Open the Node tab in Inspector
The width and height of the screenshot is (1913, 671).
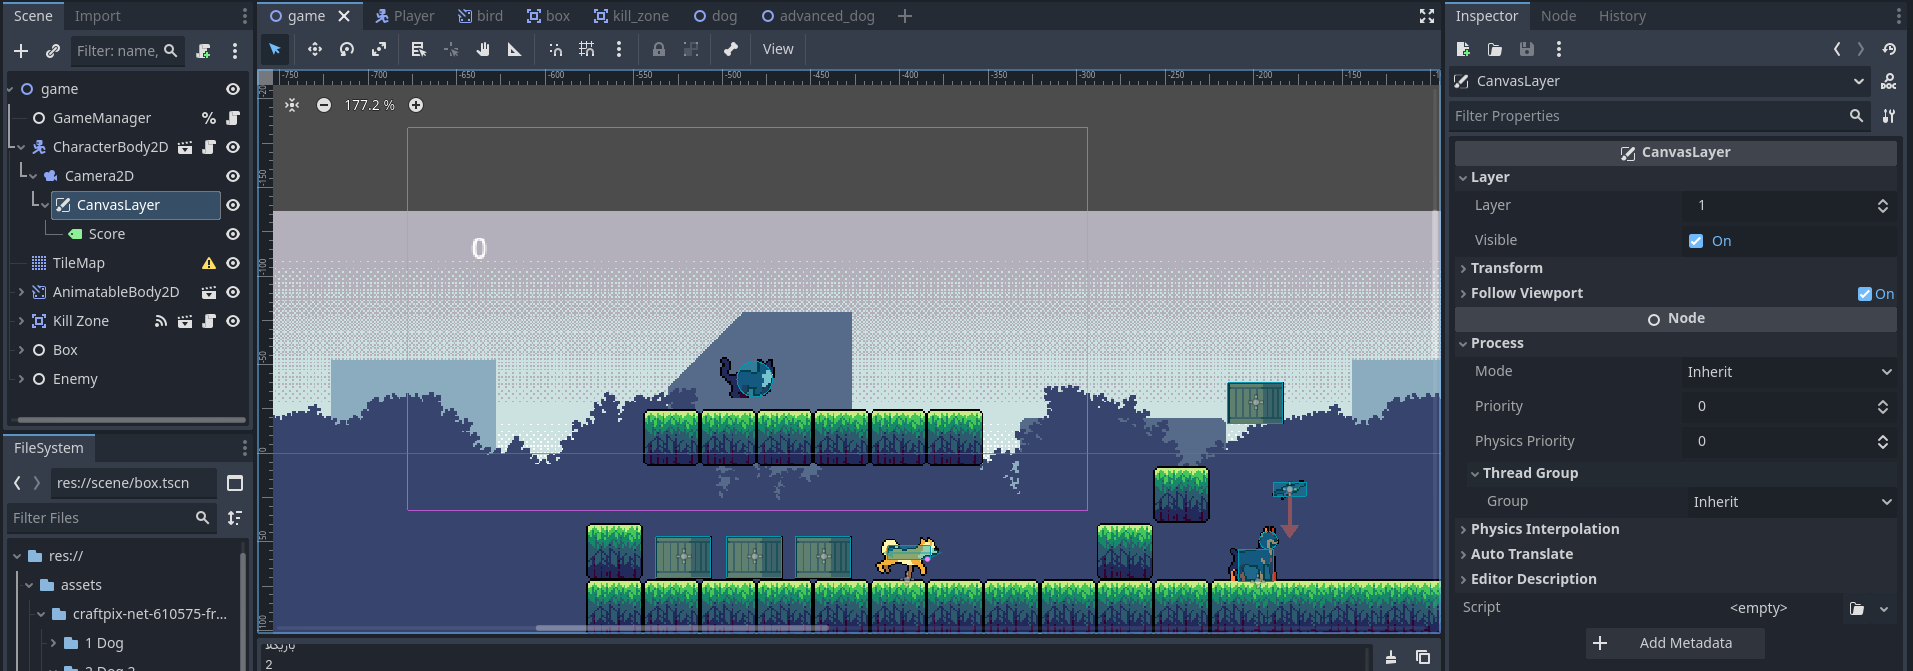1558,16
